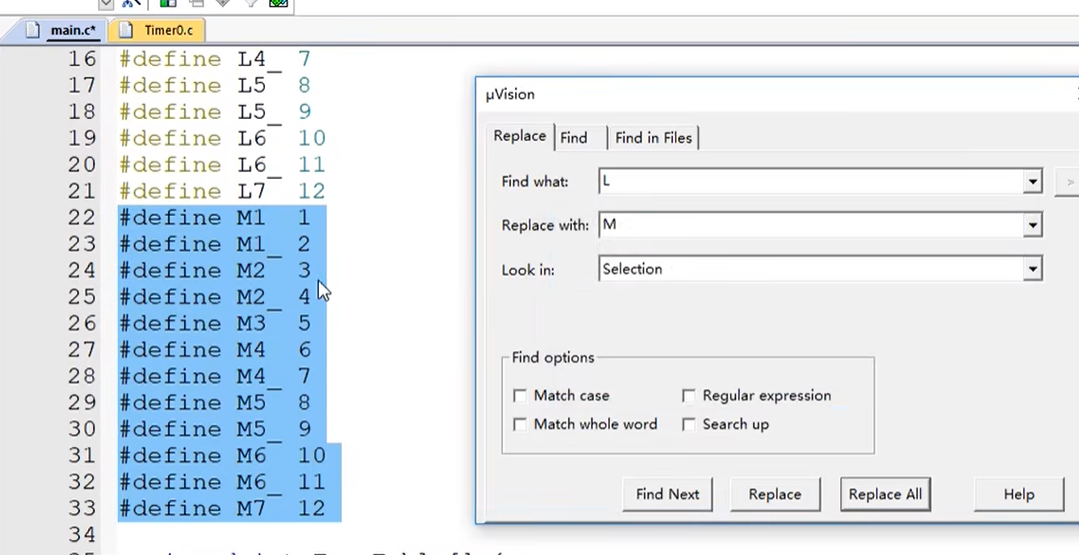Screen dimensions: 1079x555
Task: Click code line '#define L6 10'
Action: pyautogui.click(x=222, y=138)
